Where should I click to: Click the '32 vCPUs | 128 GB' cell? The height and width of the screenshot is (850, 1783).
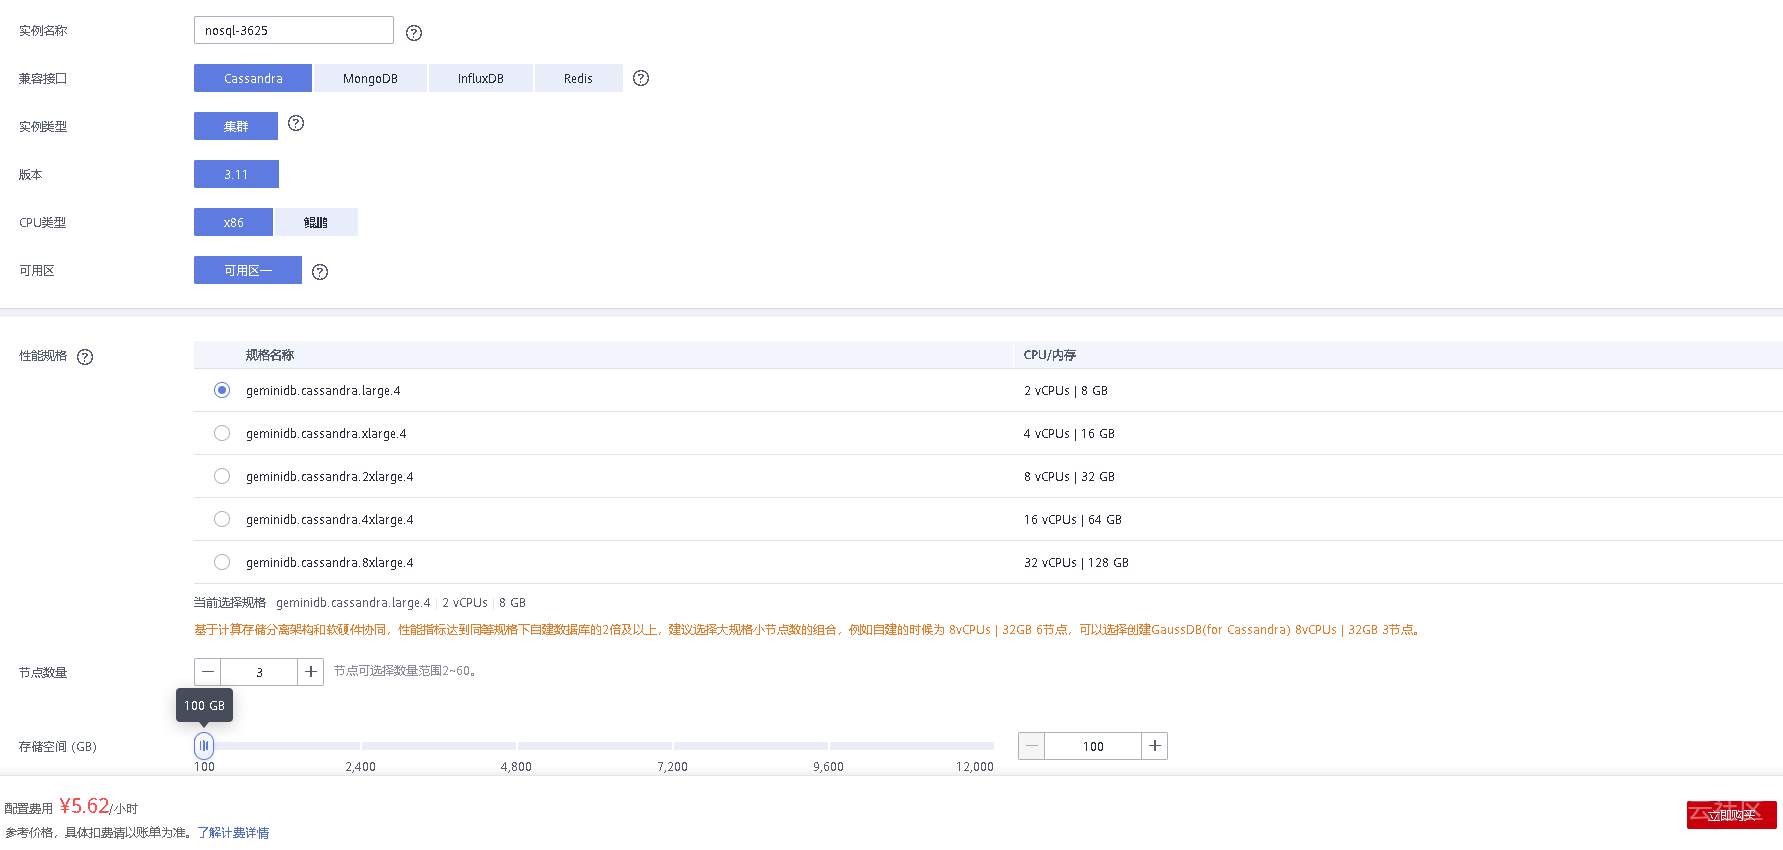pos(1076,563)
